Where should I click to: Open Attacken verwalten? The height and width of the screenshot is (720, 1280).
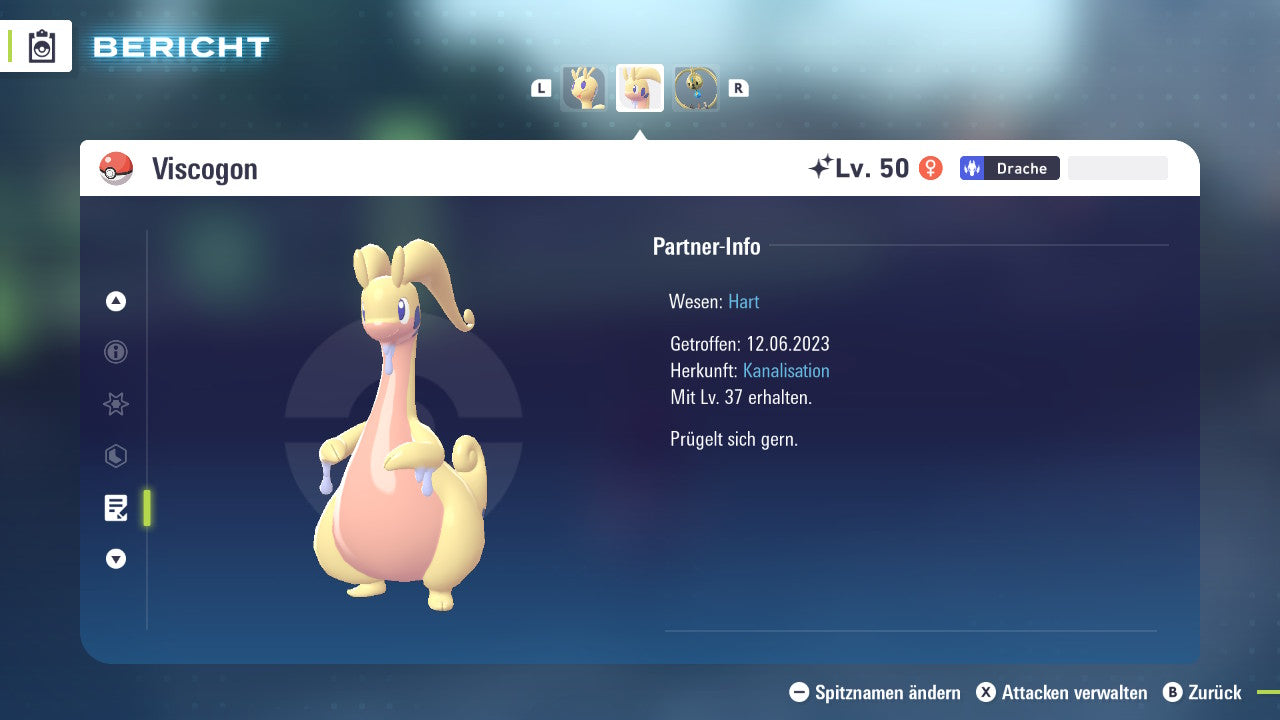(1062, 692)
